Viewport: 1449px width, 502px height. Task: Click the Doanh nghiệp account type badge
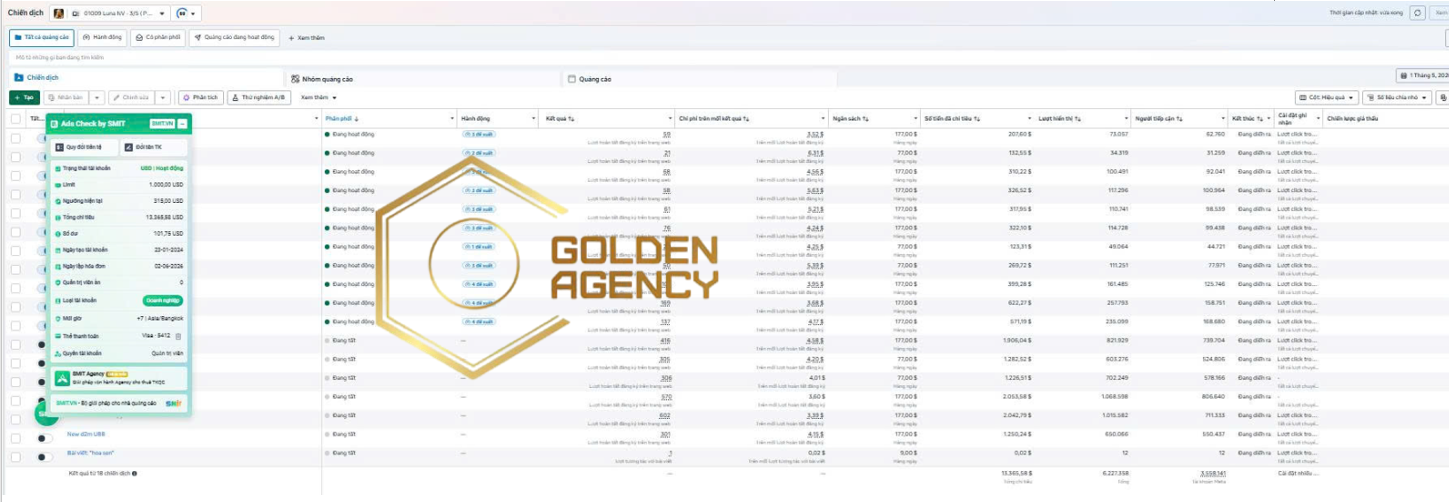tap(163, 300)
